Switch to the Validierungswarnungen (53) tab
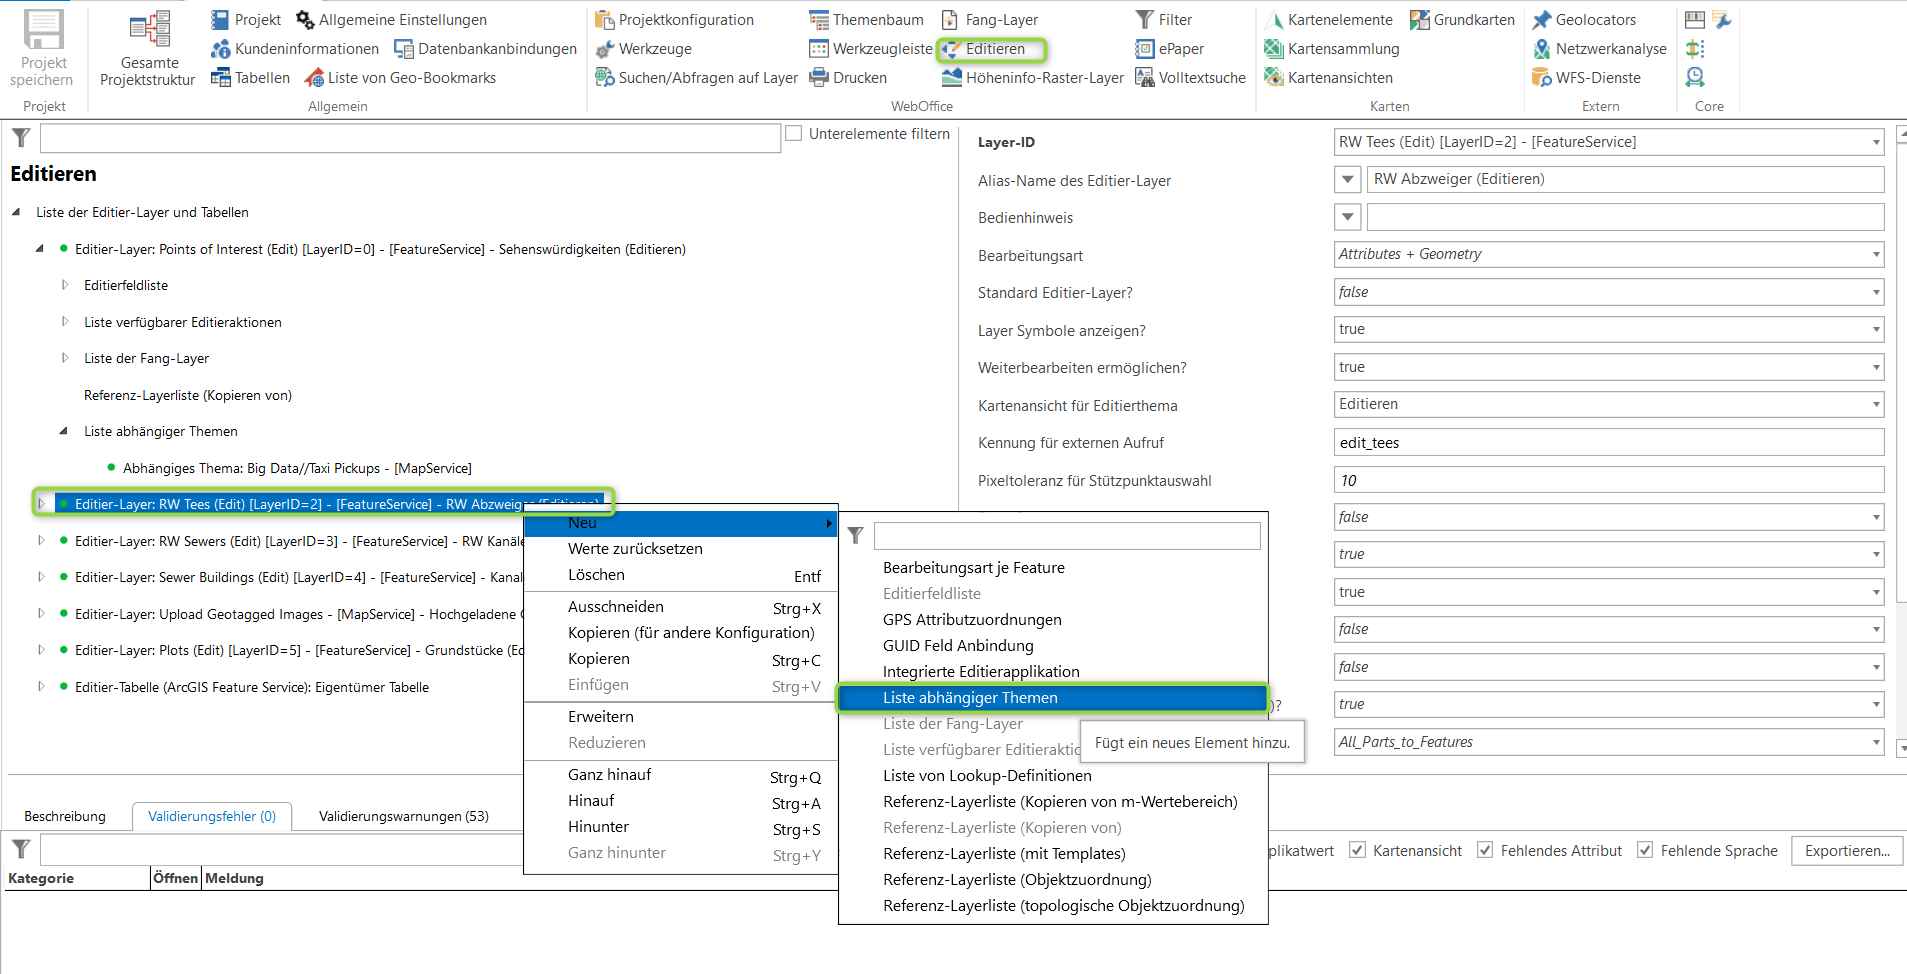The image size is (1907, 974). point(403,816)
